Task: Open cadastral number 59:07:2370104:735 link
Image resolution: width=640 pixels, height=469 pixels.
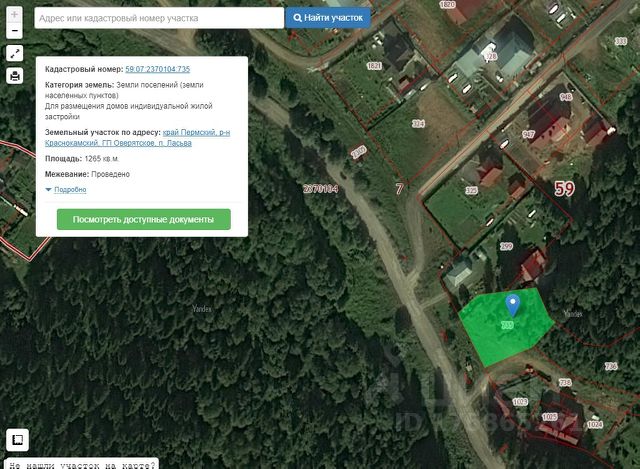Action: [x=158, y=69]
